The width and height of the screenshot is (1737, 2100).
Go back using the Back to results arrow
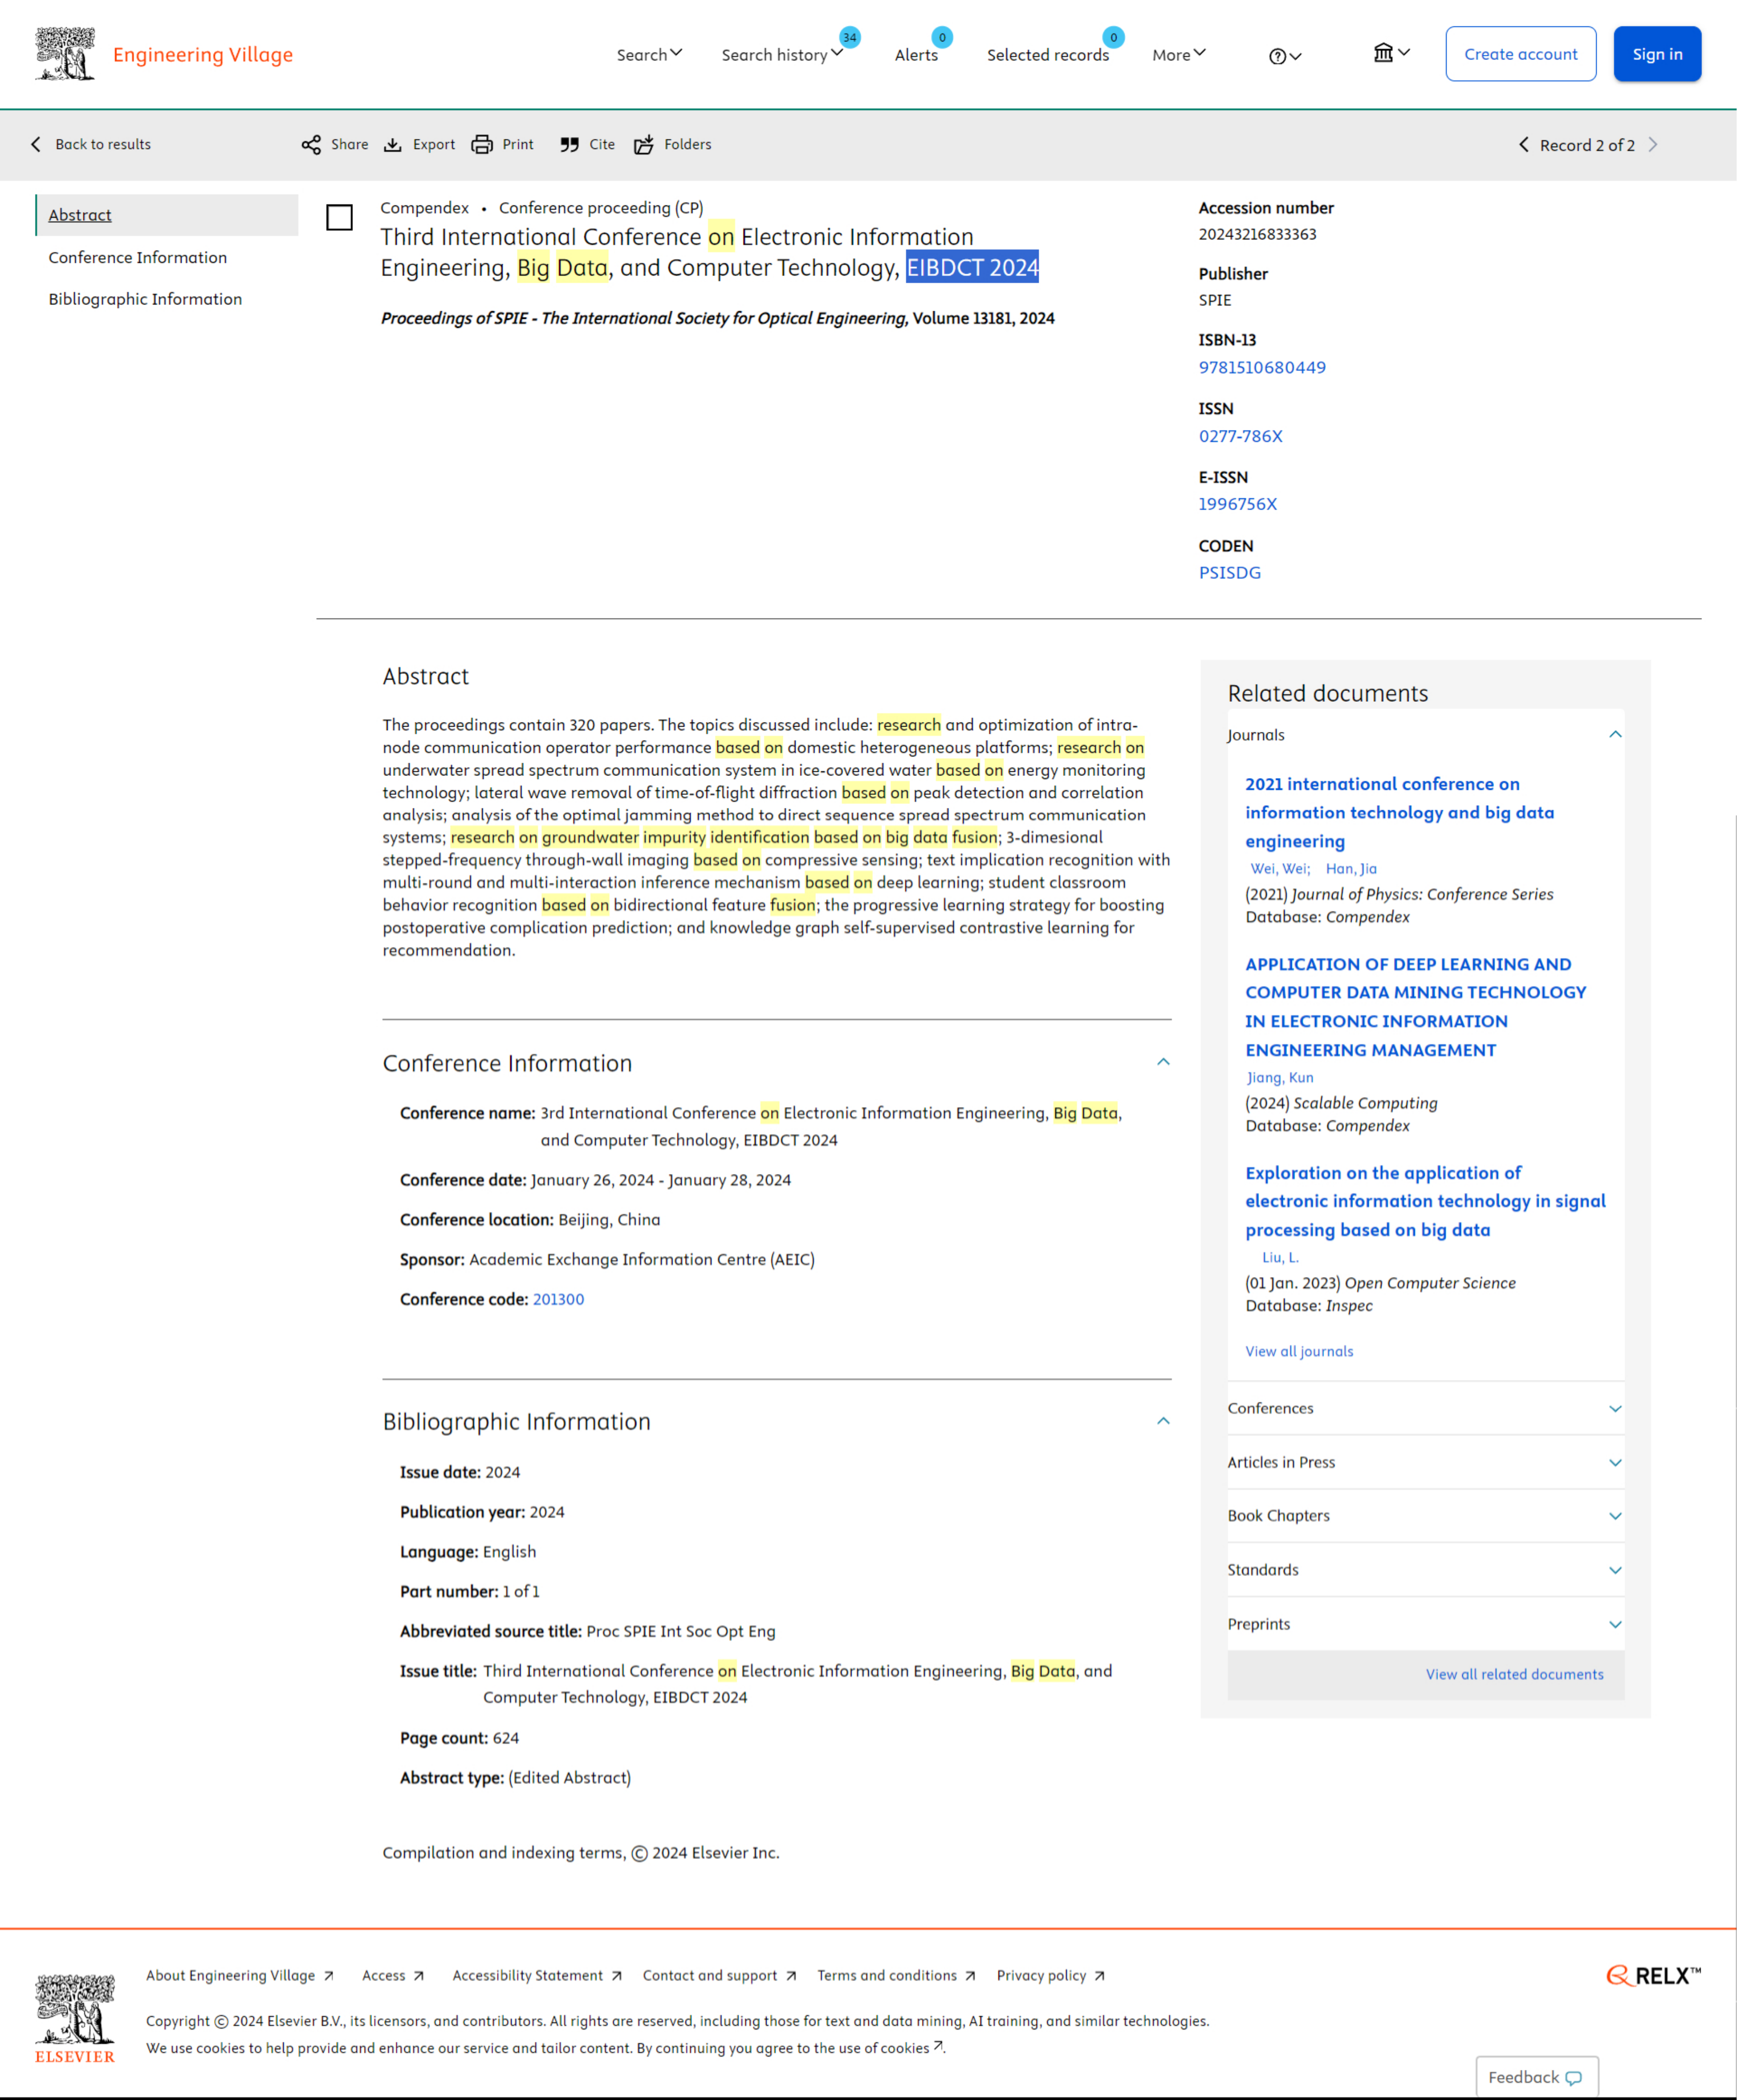pyautogui.click(x=36, y=144)
